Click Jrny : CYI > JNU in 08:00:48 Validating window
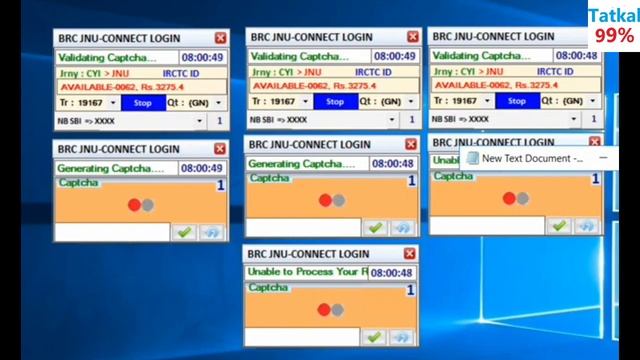Screen dimensions: 640x360 [468, 72]
